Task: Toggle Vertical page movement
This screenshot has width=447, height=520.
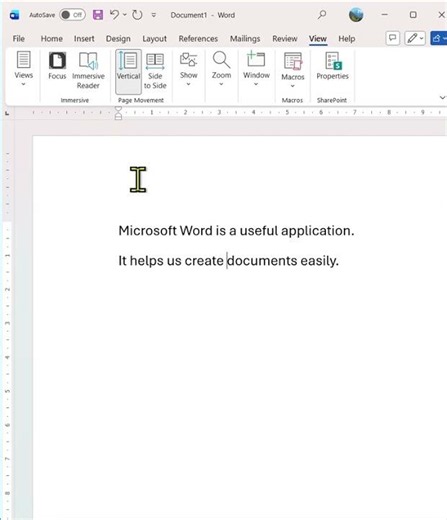Action: tap(128, 72)
